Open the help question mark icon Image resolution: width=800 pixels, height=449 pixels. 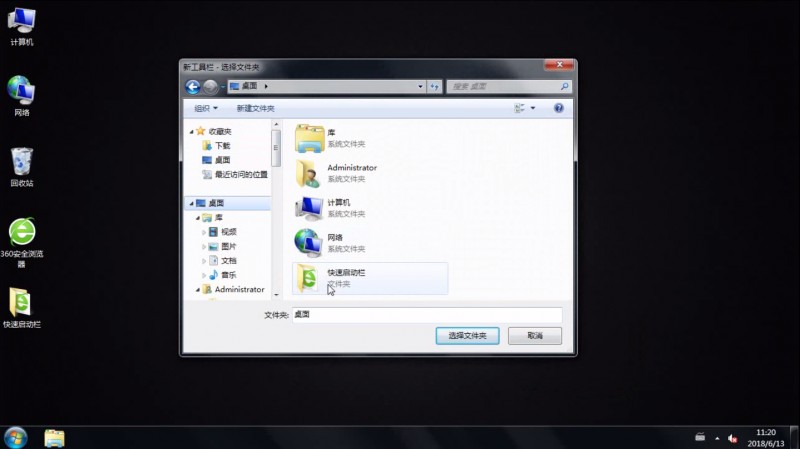click(559, 108)
